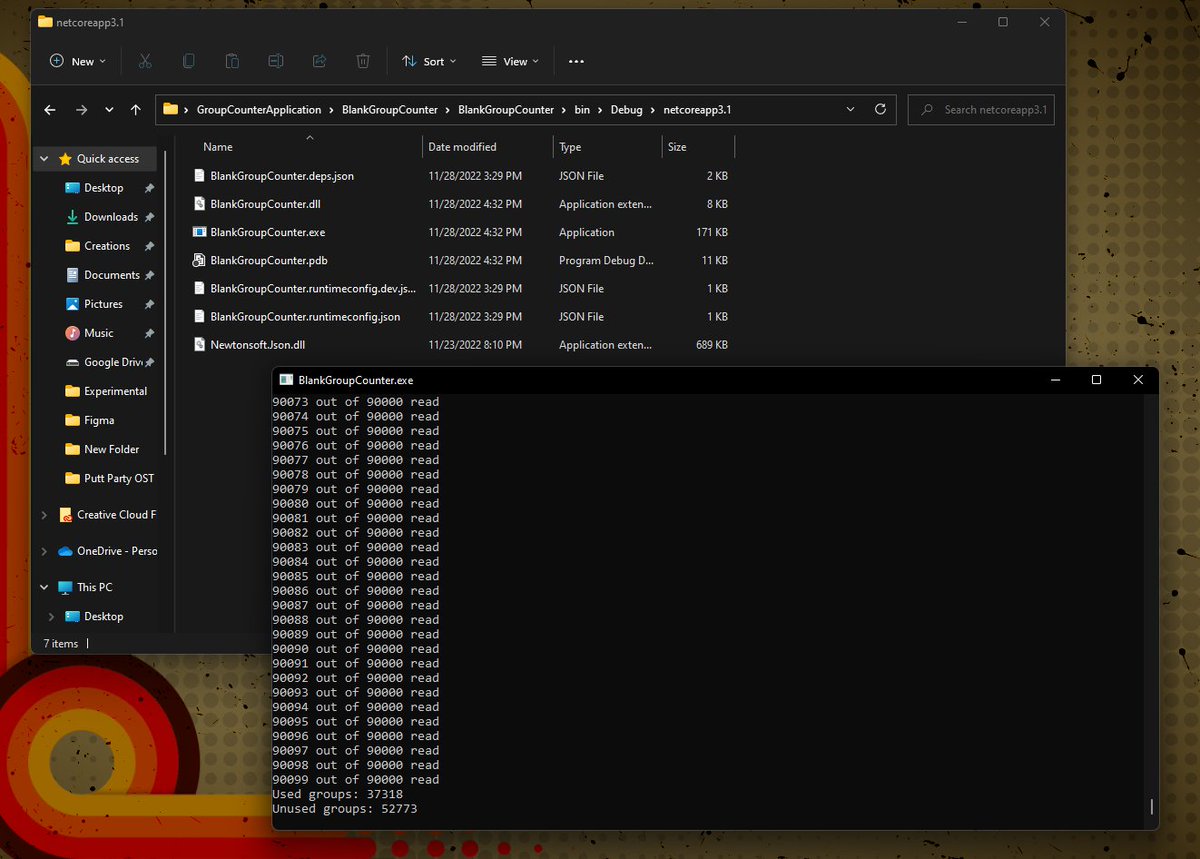Viewport: 1200px width, 859px height.
Task: Click the BlankGroupCounter.exe file icon
Action: [199, 232]
